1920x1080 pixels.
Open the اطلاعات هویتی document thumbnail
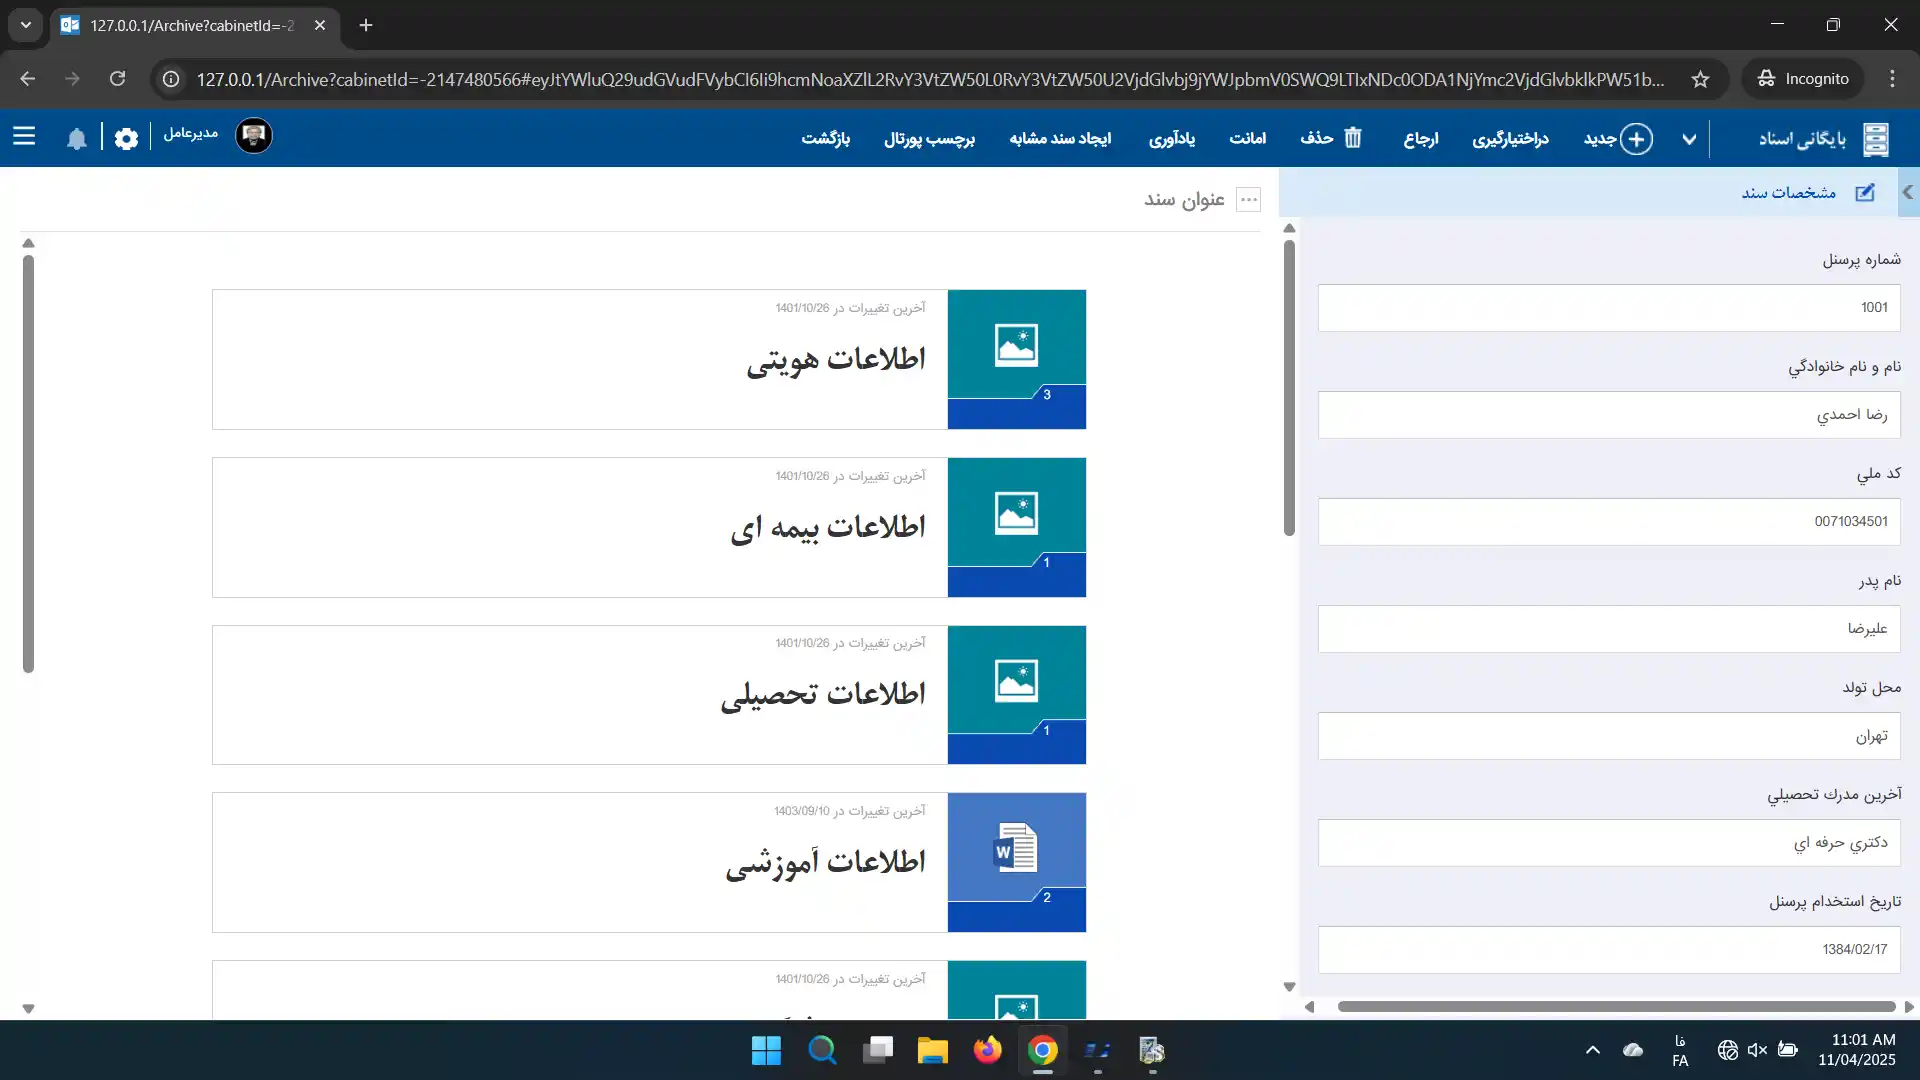[x=1016, y=346]
